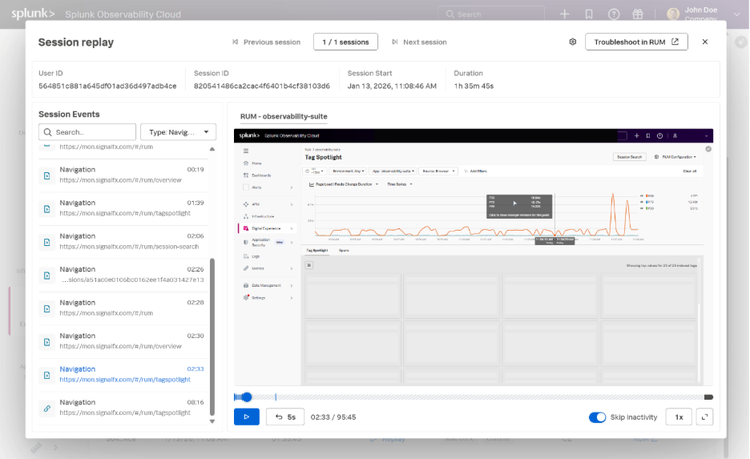Click page icon of 02:06 session-search event
This screenshot has width=750, height=459.
click(46, 242)
